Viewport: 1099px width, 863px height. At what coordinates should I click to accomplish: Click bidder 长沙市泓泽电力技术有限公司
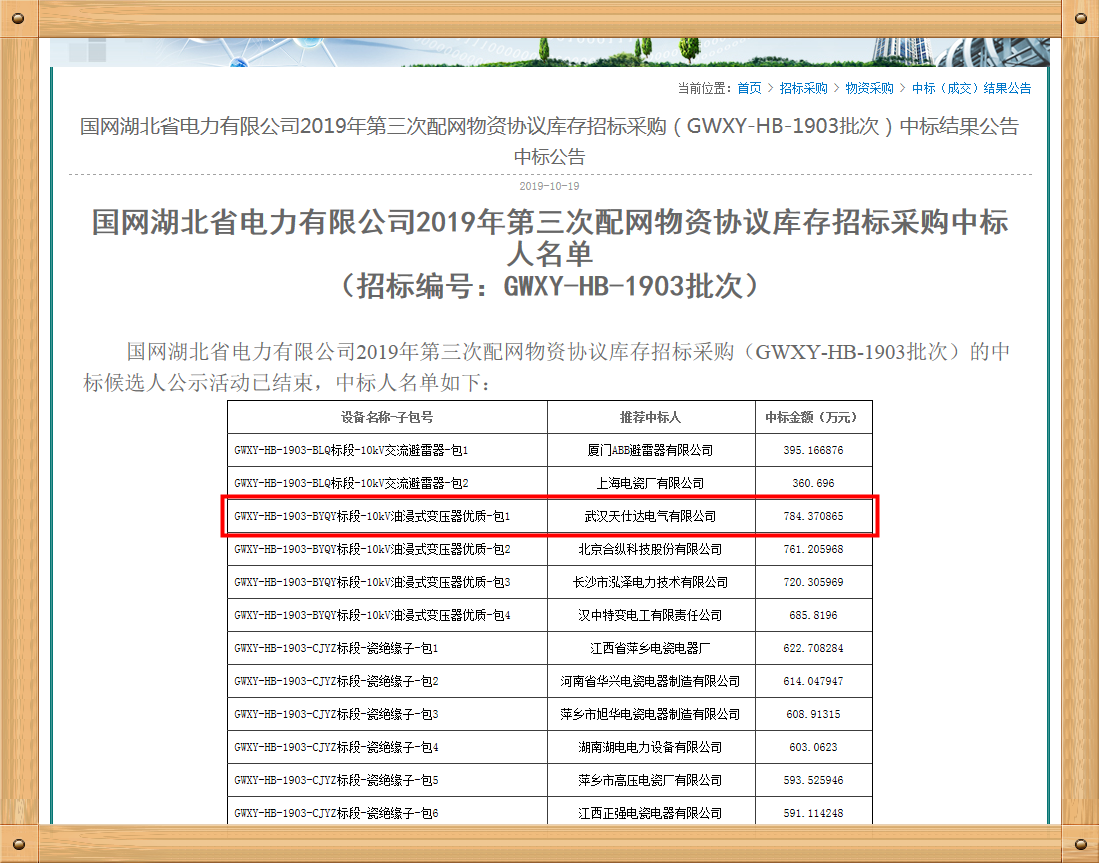[x=650, y=582]
